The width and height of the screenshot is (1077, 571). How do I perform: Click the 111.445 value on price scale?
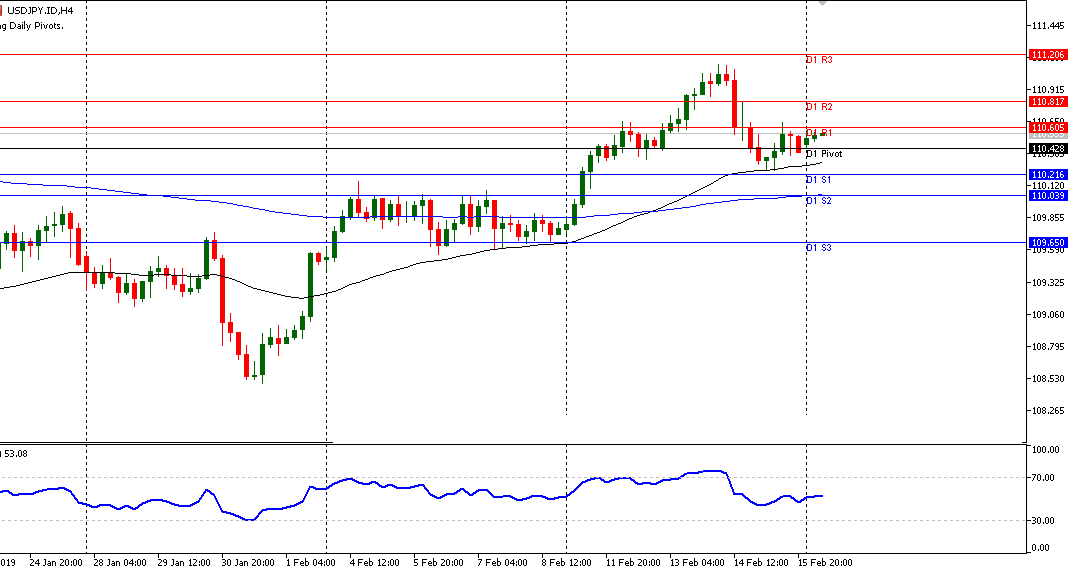click(1047, 25)
